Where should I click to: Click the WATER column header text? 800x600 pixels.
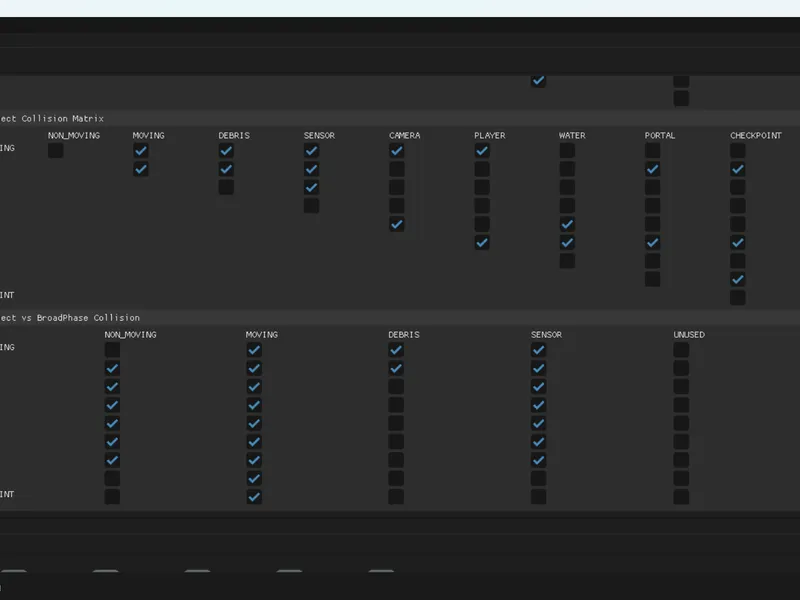(572, 135)
